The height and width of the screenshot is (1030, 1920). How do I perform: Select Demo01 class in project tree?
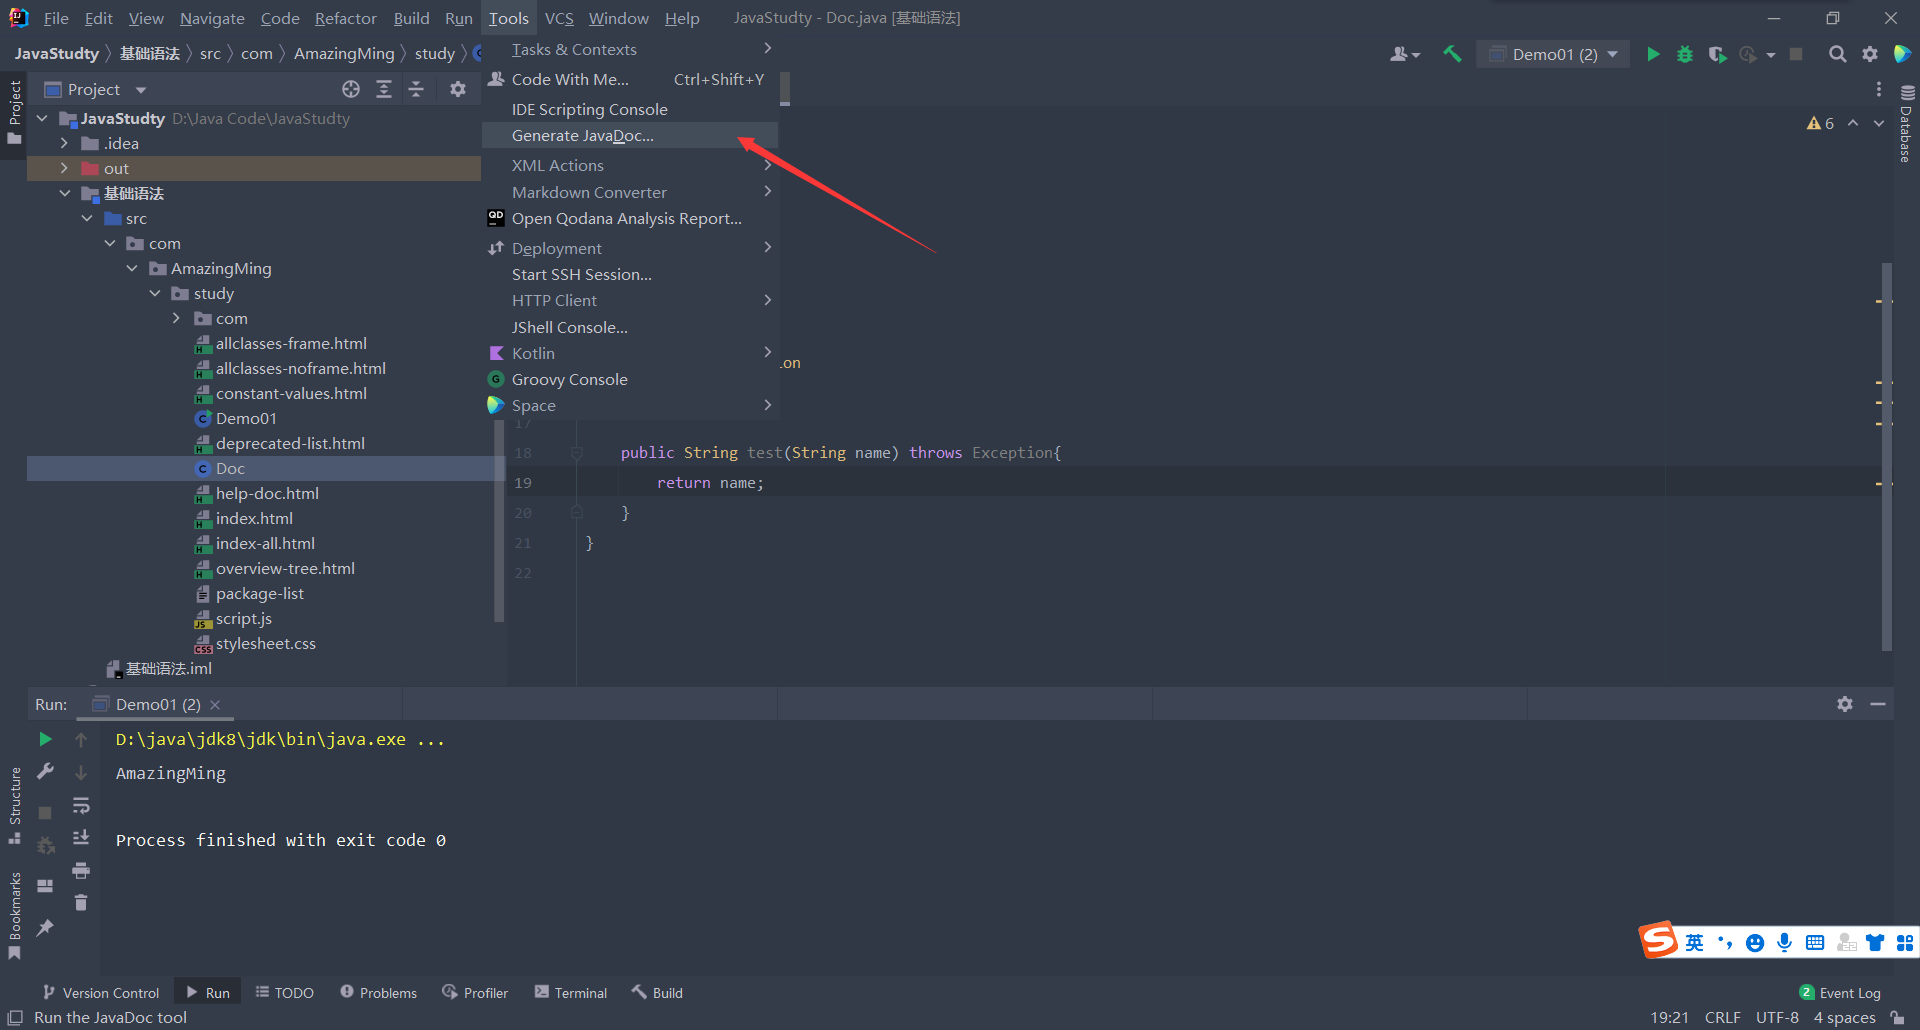tap(246, 418)
